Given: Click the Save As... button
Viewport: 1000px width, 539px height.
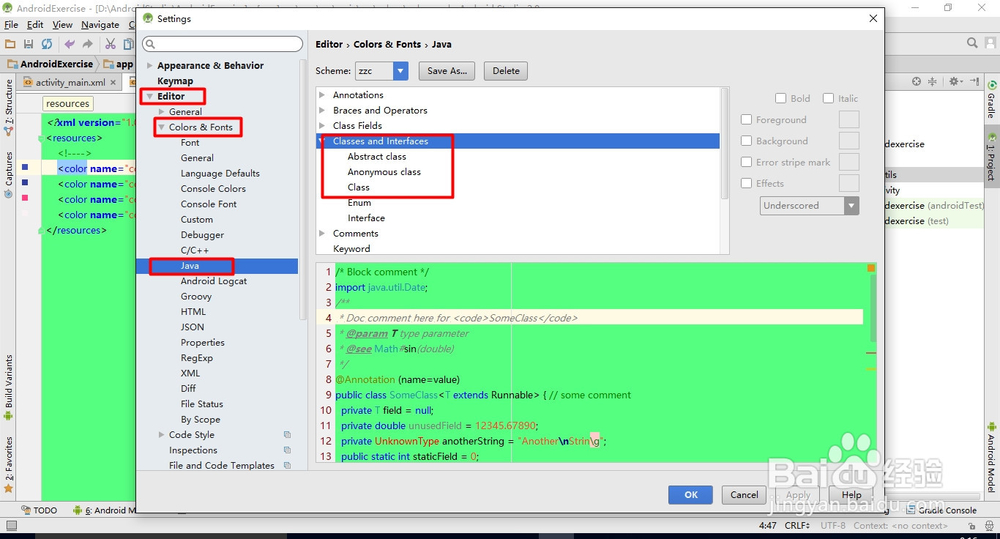Looking at the screenshot, I should point(446,71).
